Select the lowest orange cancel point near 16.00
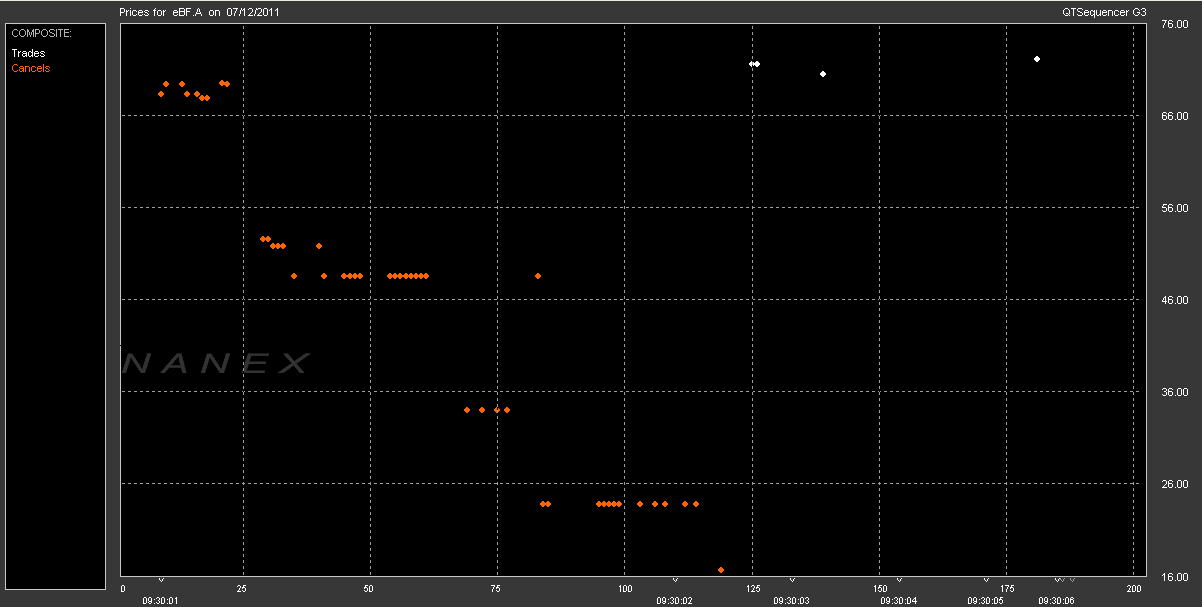This screenshot has height=607, width=1202. (x=721, y=570)
